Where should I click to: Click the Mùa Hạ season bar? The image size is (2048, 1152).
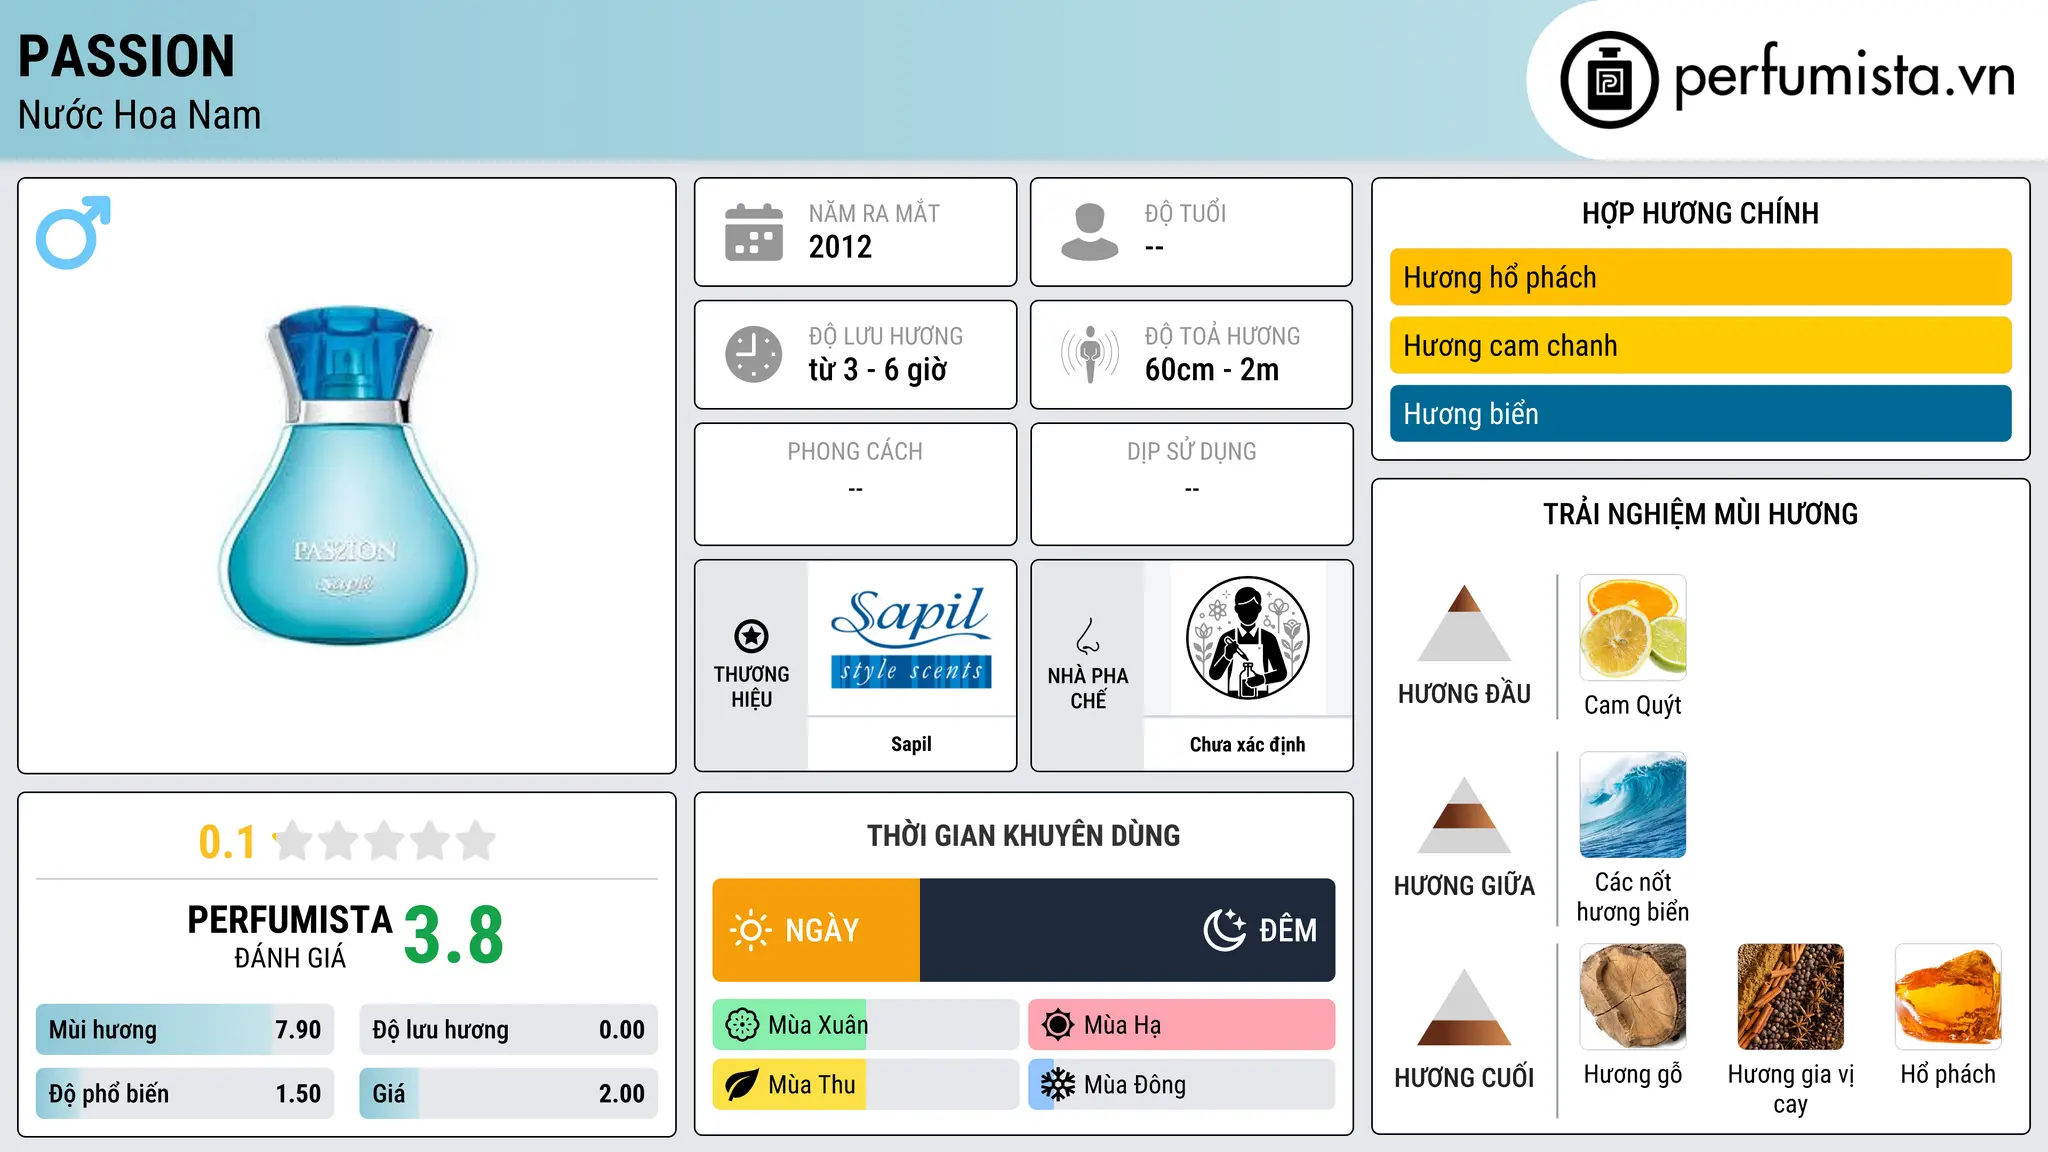[x=1182, y=1025]
